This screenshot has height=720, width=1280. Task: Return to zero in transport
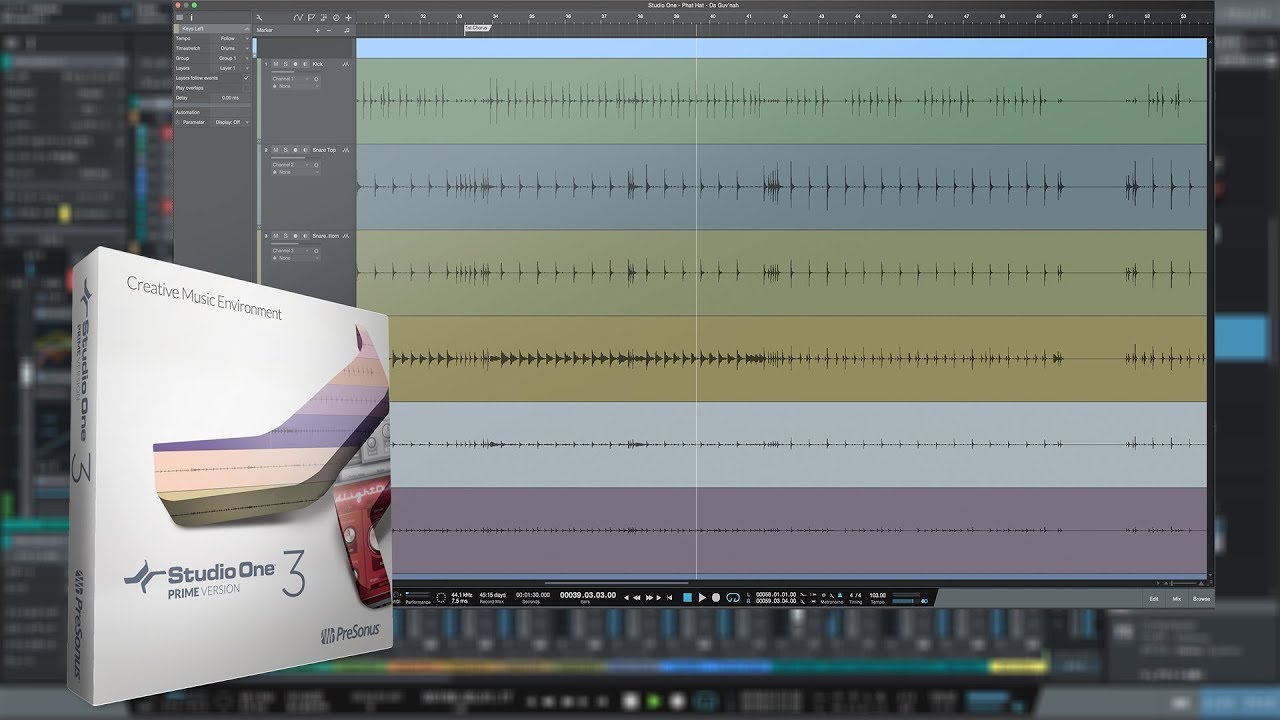point(669,597)
